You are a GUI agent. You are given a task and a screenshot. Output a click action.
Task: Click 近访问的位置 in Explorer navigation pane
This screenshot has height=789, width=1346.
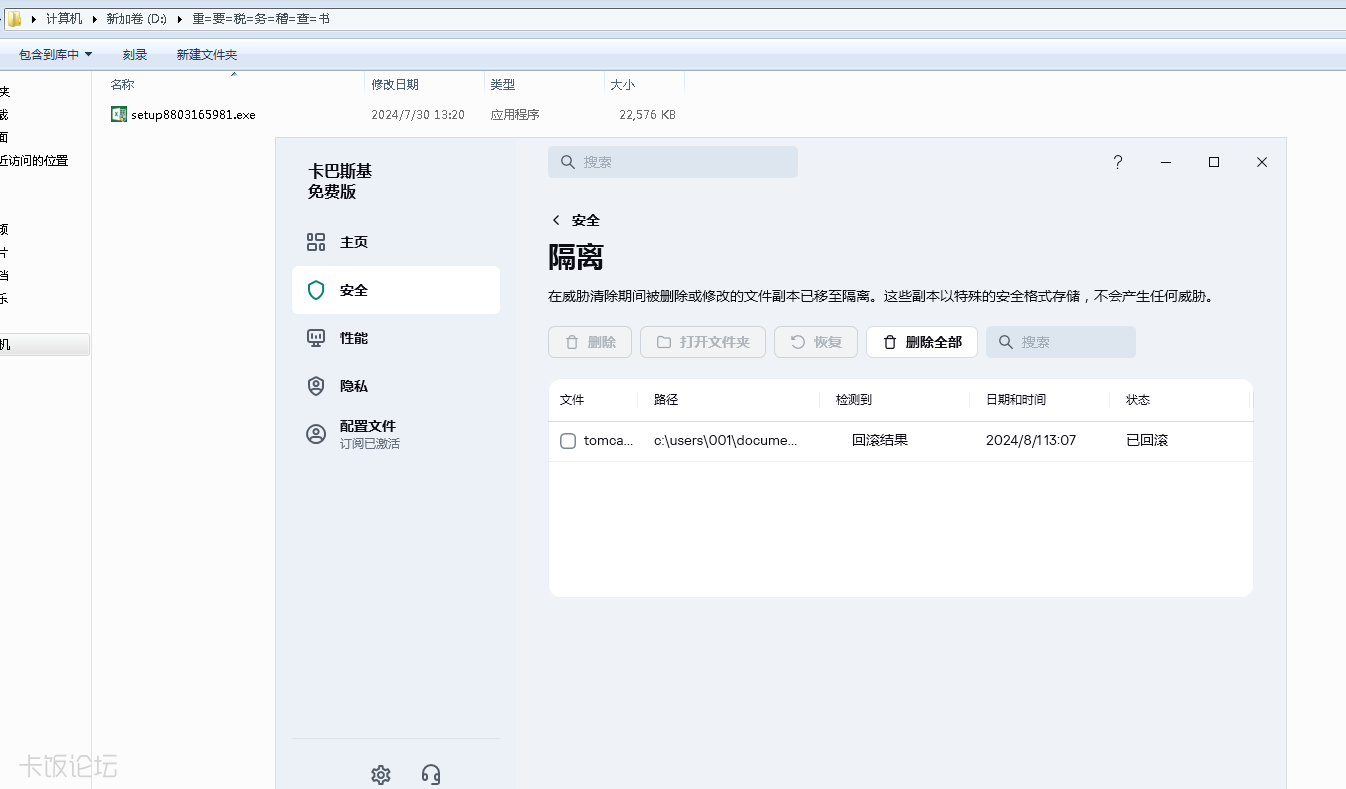coord(34,160)
